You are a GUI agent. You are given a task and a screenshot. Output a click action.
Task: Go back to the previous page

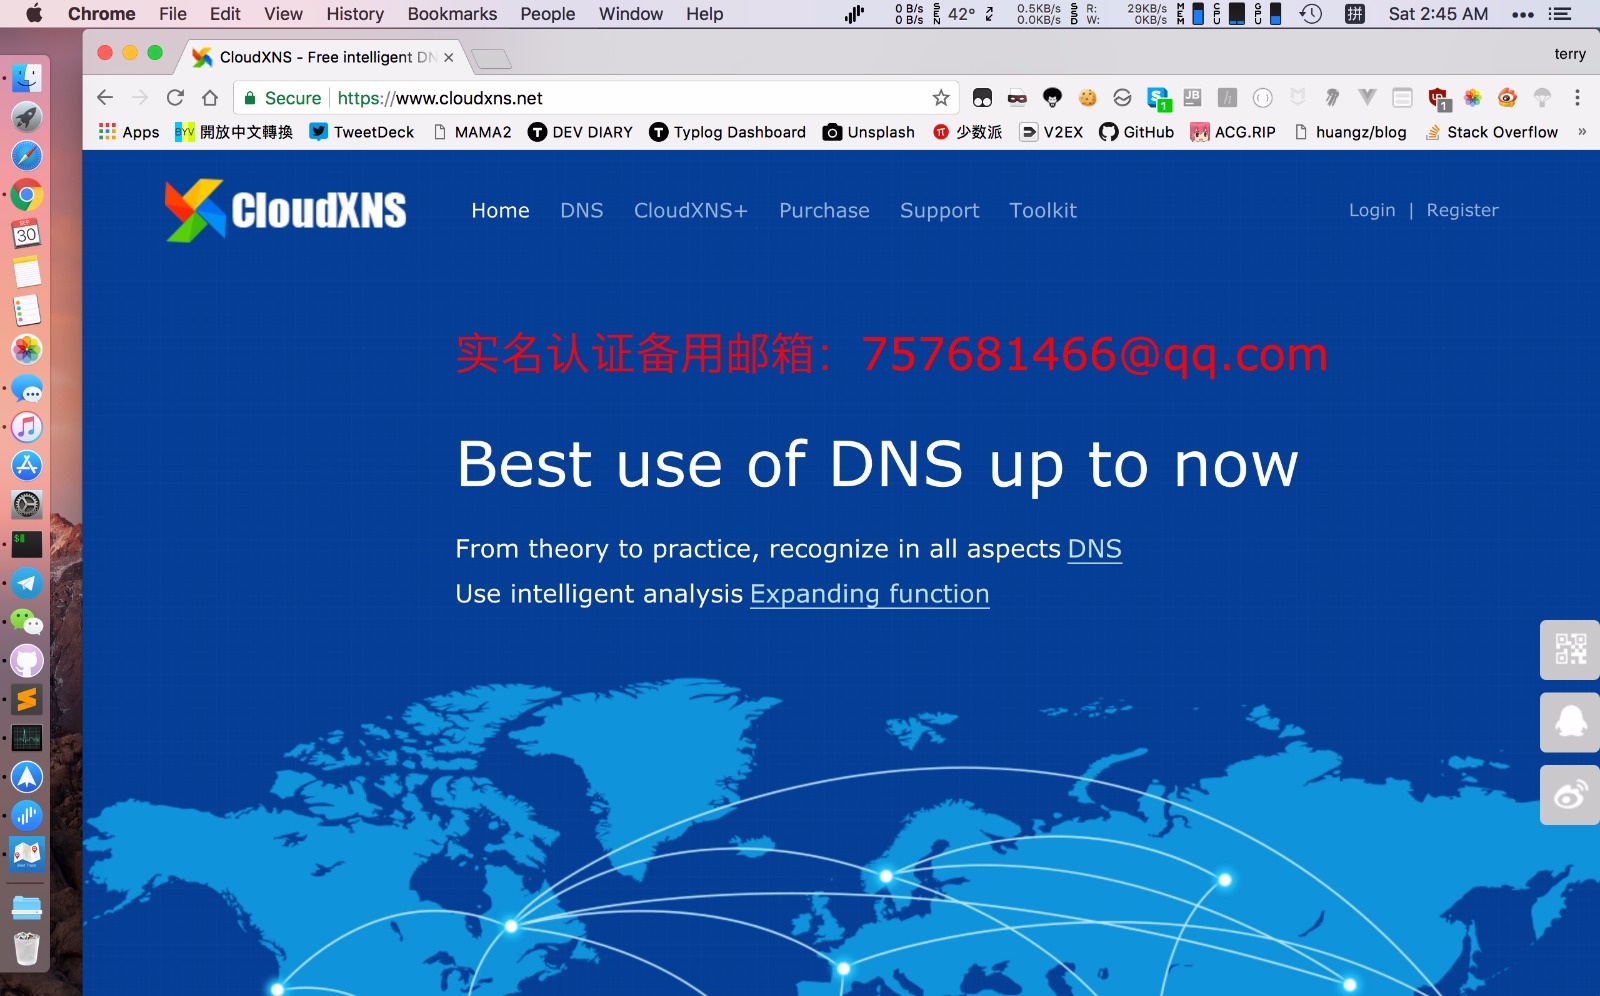pos(105,98)
